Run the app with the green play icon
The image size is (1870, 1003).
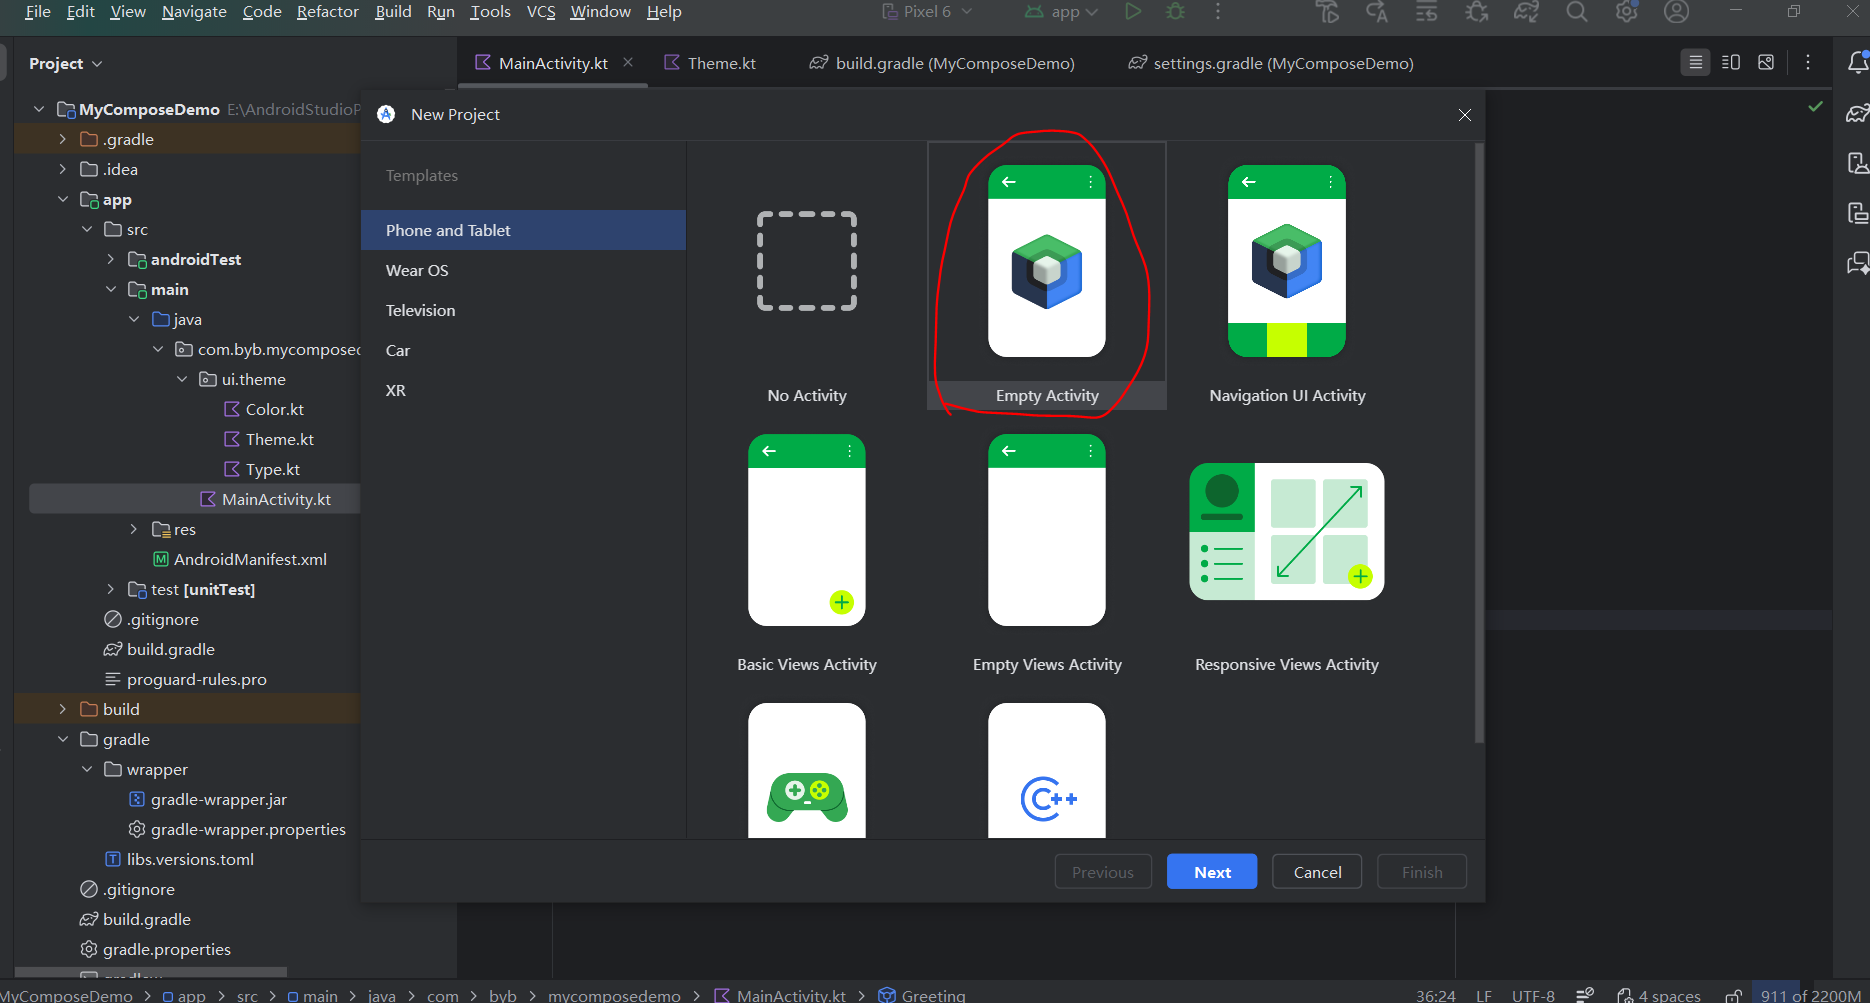click(1133, 12)
